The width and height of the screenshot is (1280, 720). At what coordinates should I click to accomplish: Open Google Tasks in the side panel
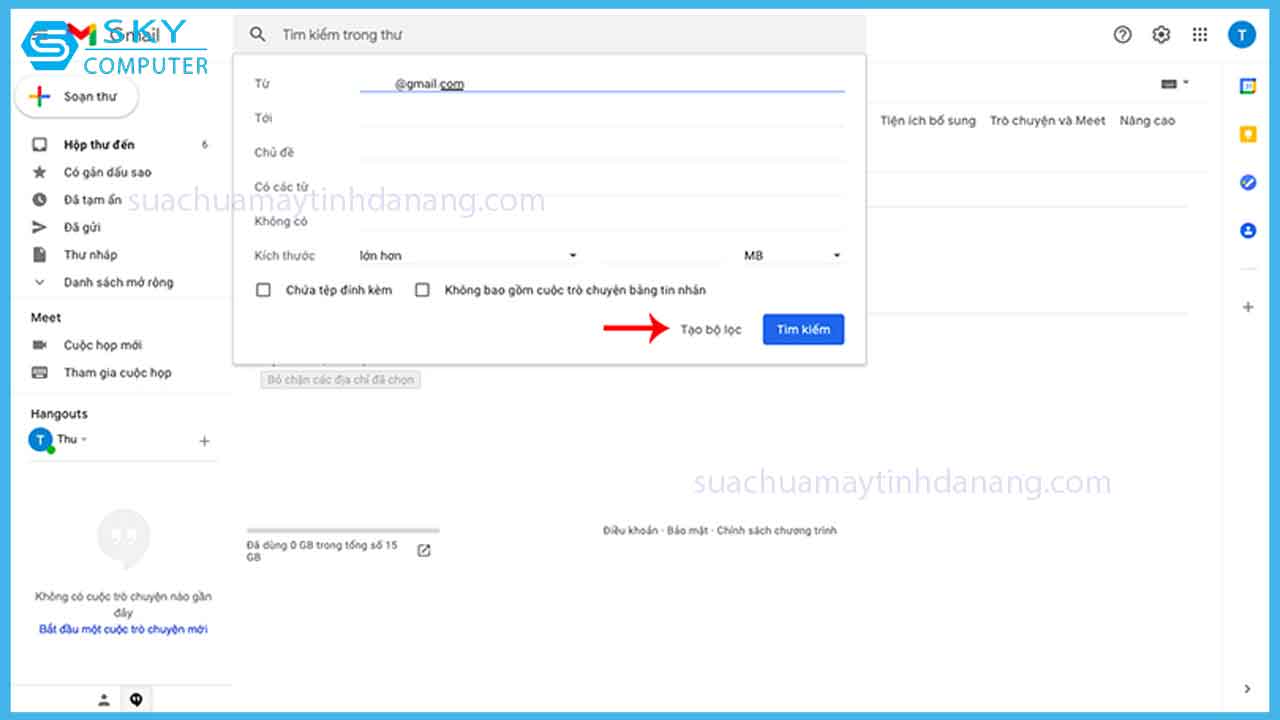(1247, 182)
